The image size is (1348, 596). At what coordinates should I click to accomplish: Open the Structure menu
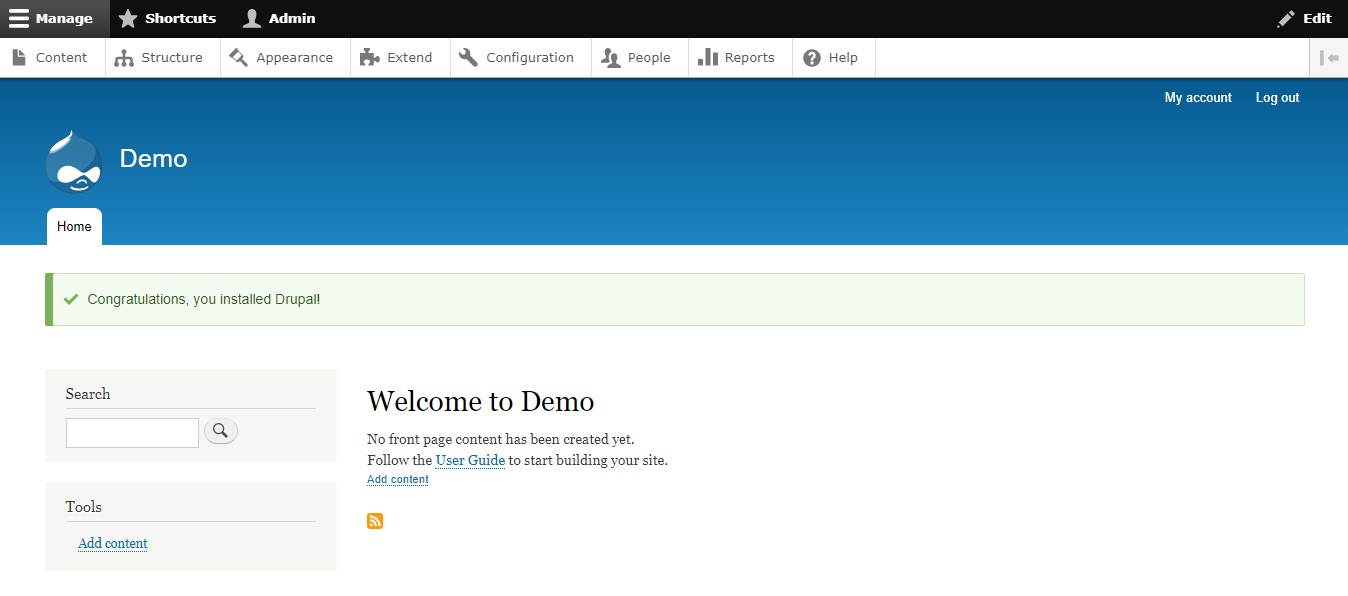[x=159, y=58]
